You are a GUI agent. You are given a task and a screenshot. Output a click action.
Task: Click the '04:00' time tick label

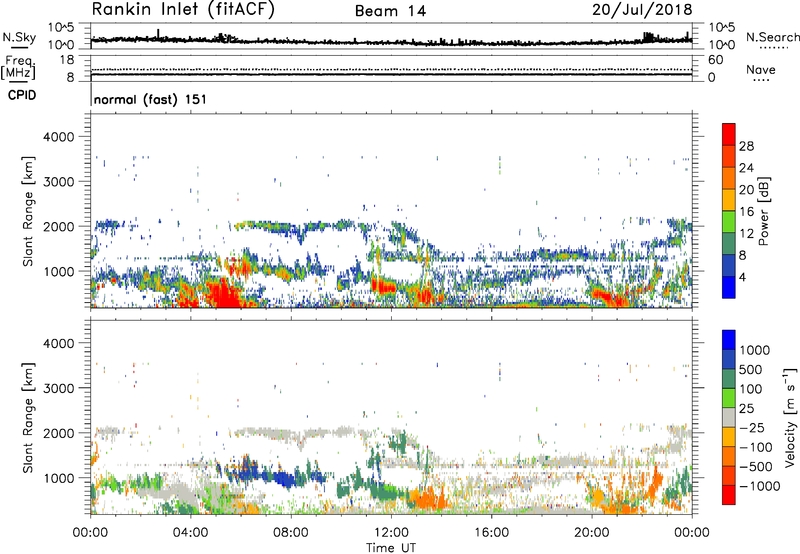[190, 533]
